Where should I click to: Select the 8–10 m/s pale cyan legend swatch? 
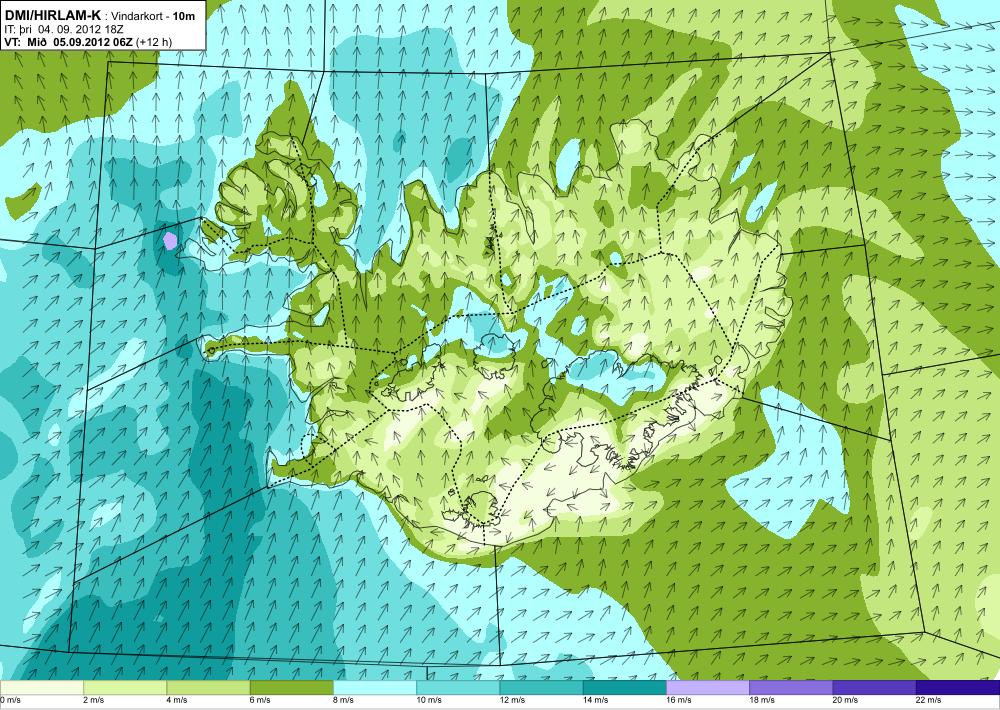374,688
